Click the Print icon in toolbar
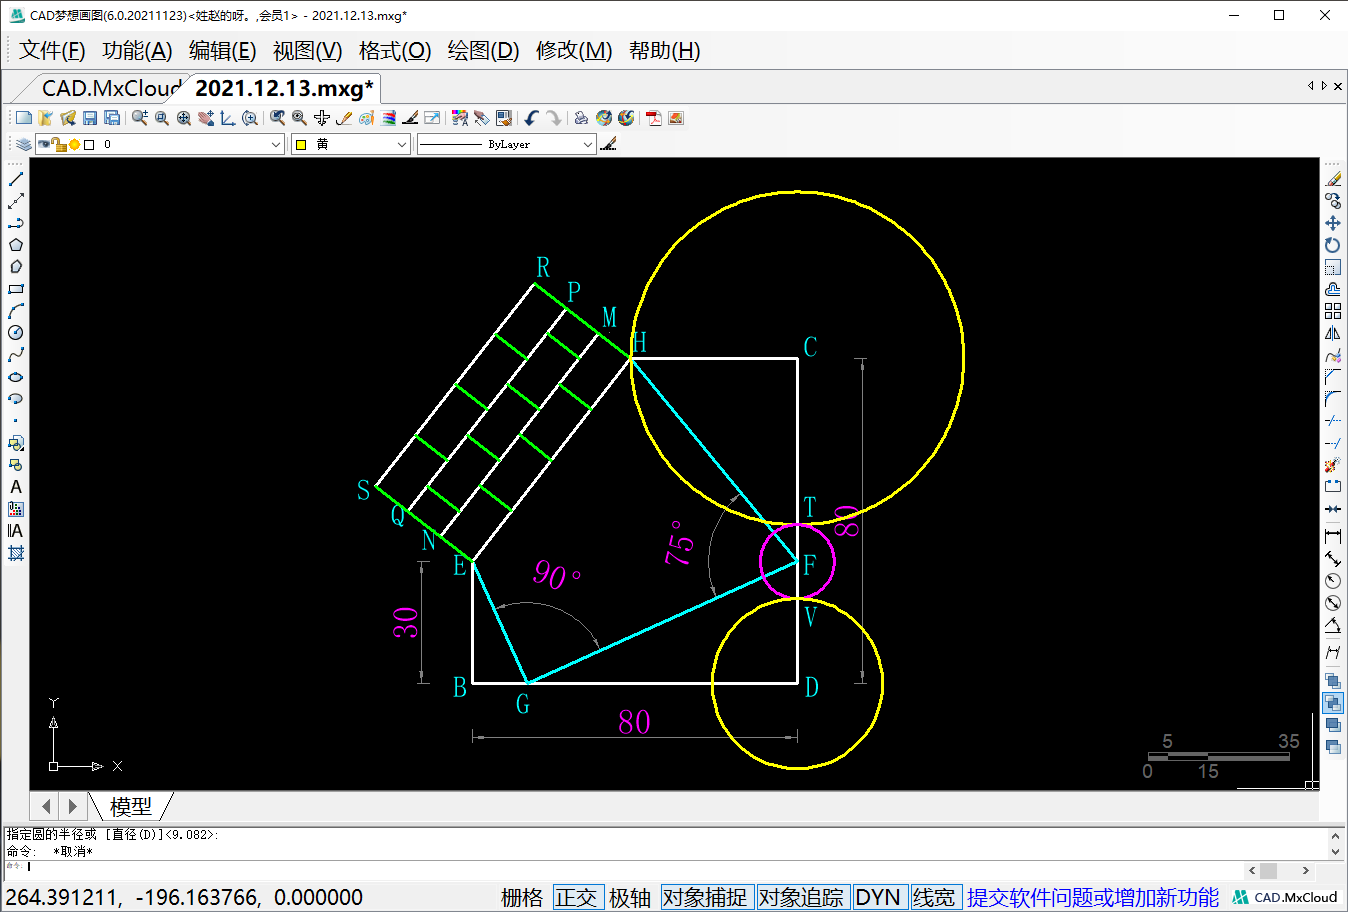Viewport: 1348px width, 912px height. click(581, 118)
